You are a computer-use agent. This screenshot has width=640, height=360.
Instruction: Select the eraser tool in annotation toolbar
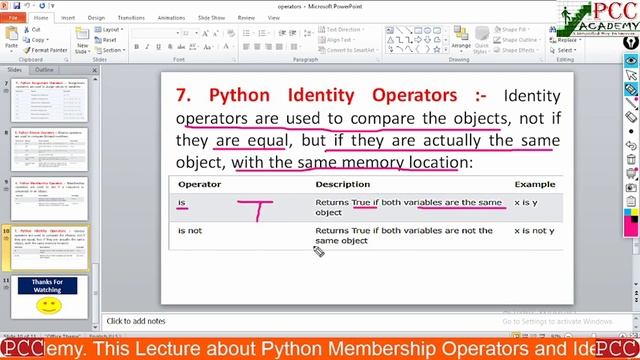[631, 117]
